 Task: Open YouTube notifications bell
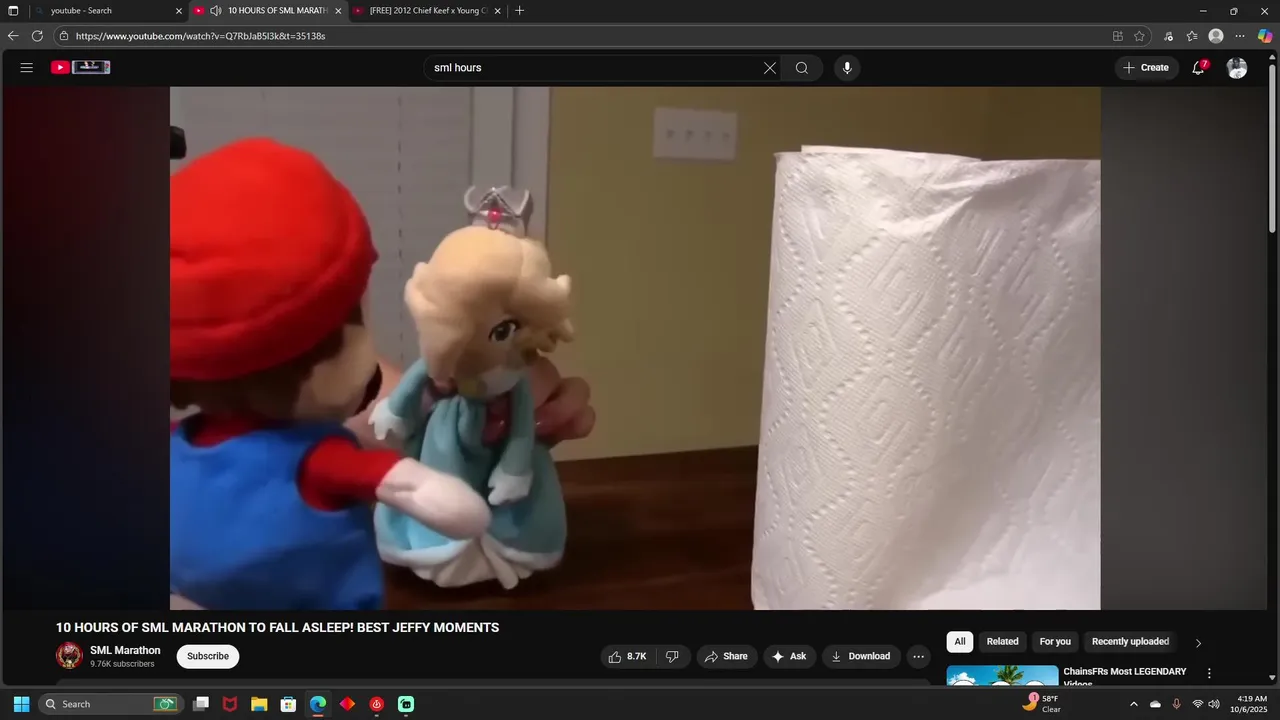pos(1198,68)
